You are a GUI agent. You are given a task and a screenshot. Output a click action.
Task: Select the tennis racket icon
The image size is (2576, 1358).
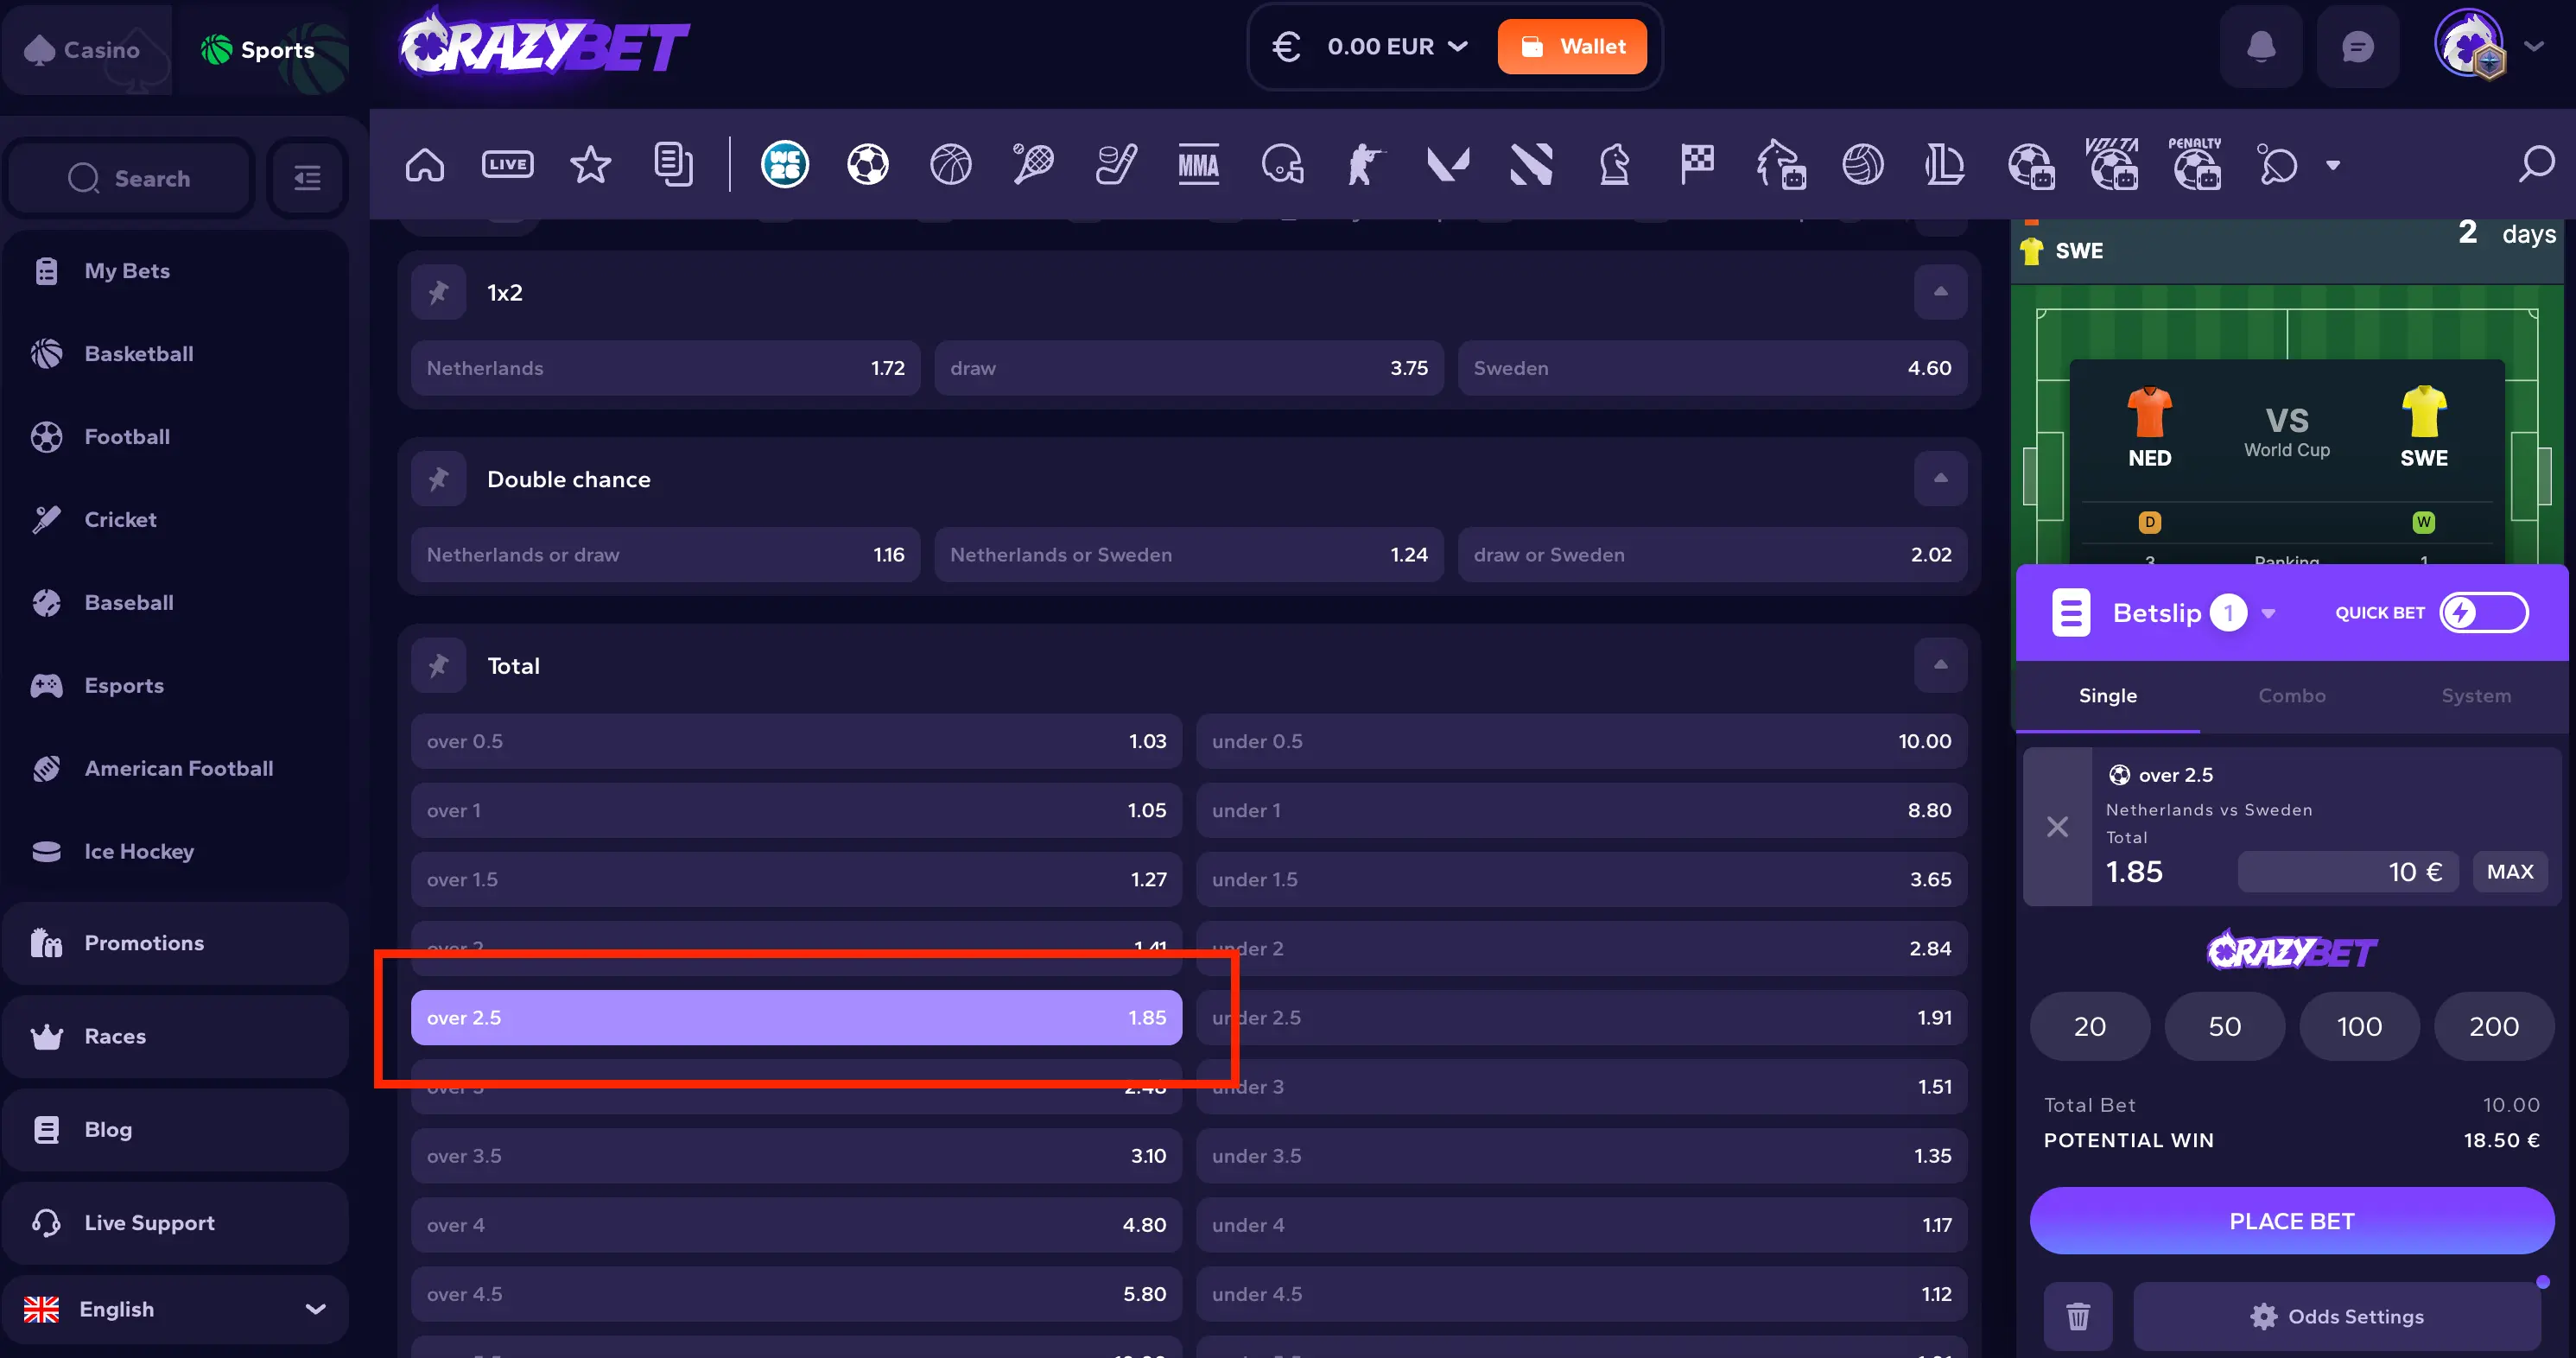[x=1033, y=164]
